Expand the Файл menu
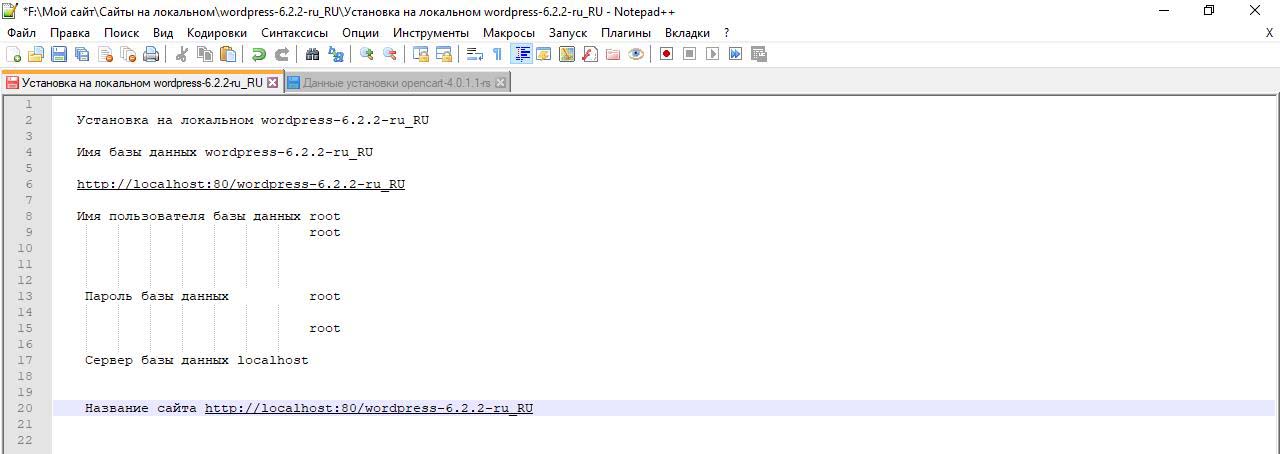This screenshot has width=1280, height=454. click(21, 33)
